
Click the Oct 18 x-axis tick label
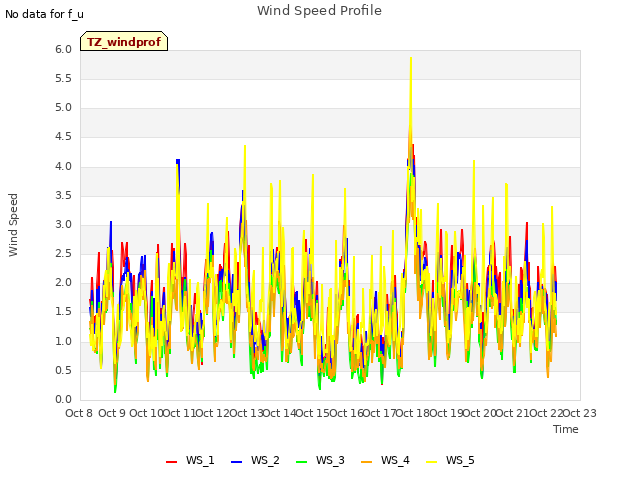tap(413, 413)
